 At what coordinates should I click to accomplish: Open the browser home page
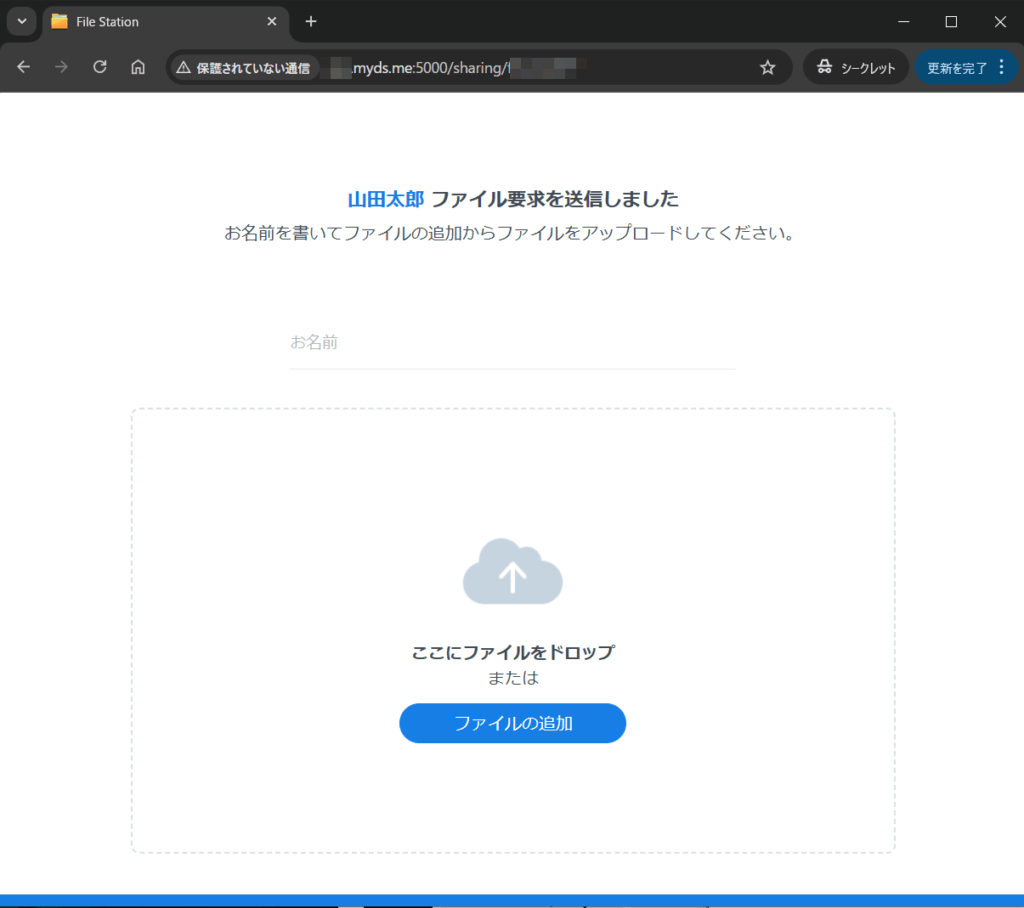point(138,67)
